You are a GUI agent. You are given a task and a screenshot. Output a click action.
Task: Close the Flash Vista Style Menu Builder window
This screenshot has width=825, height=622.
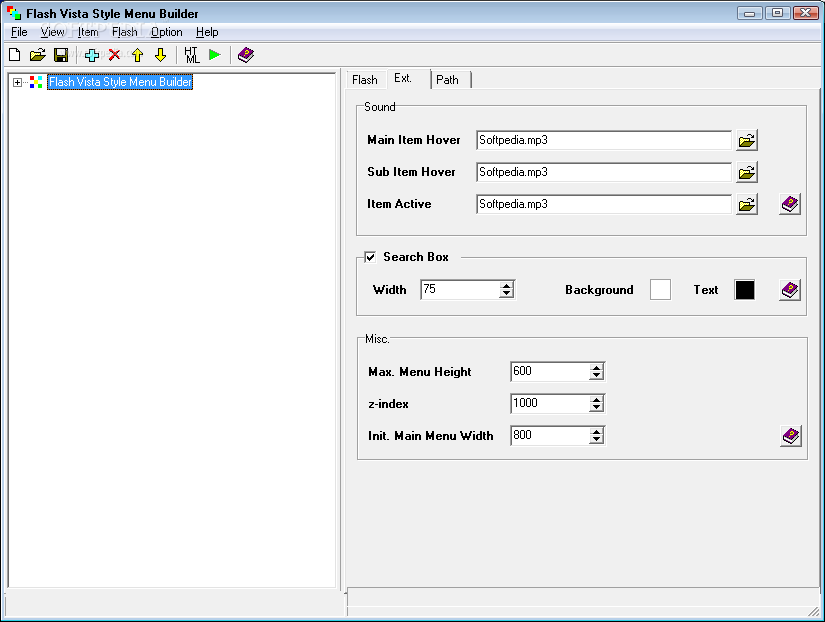click(x=806, y=13)
